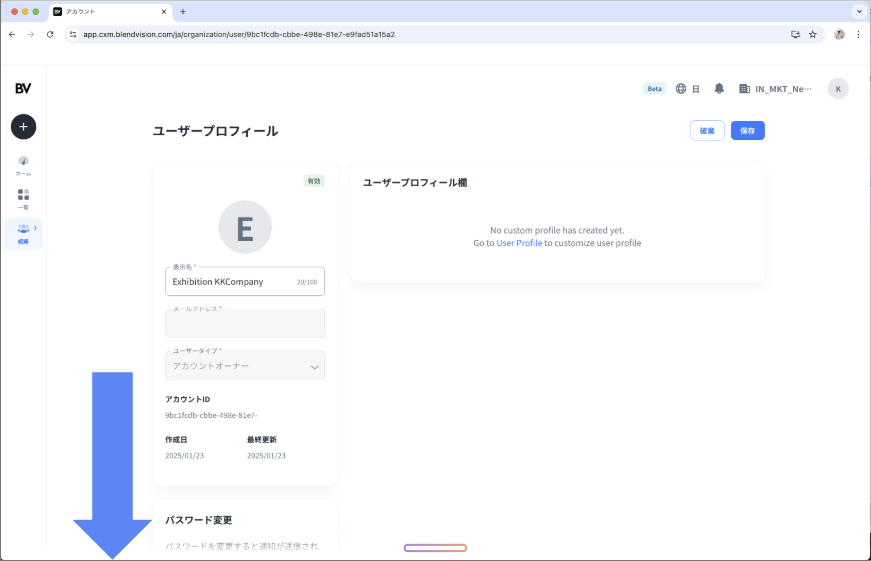Open the user type dropdown
The image size is (871, 561).
click(x=245, y=365)
